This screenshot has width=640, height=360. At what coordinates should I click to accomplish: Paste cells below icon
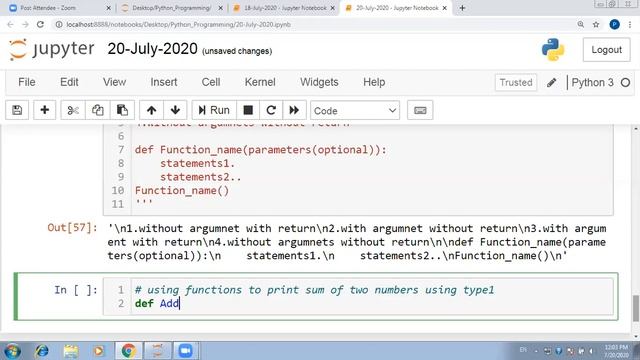(x=122, y=110)
